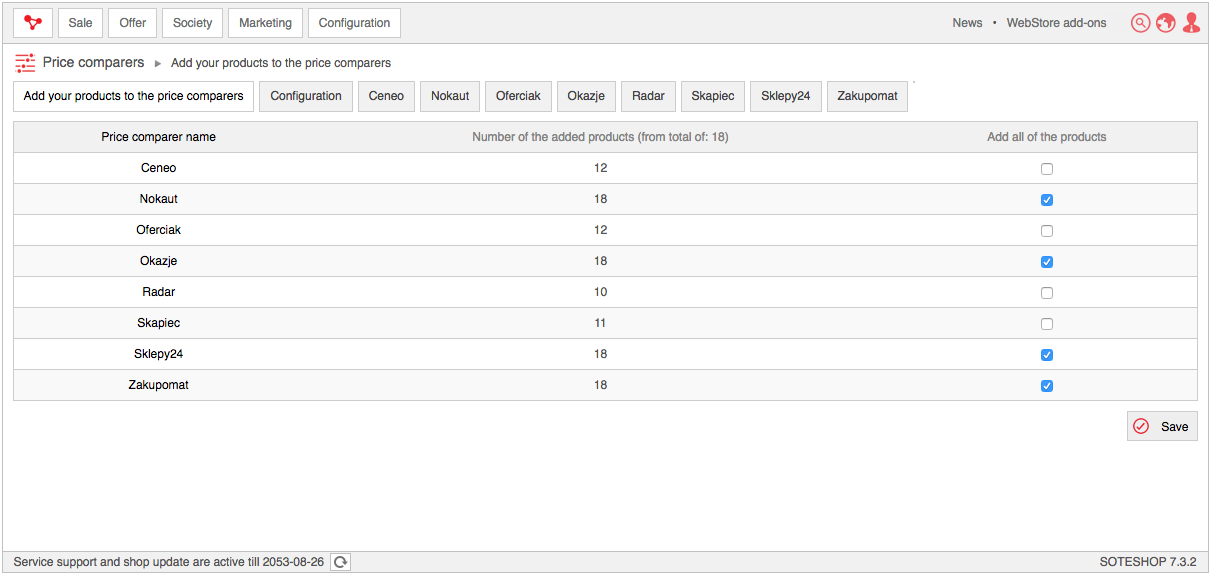Click the product count 11 for Skapiec
The height and width of the screenshot is (575, 1210).
pyautogui.click(x=600, y=323)
